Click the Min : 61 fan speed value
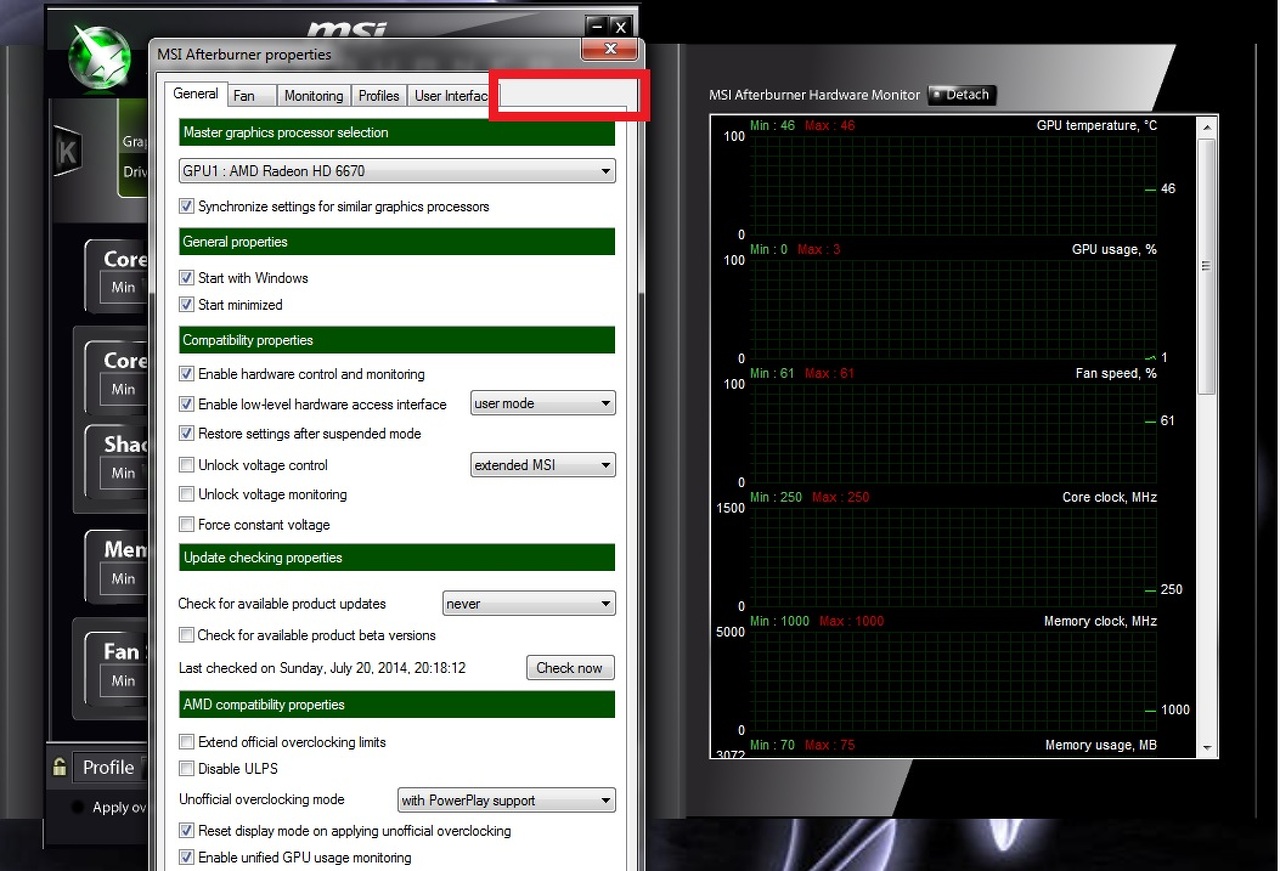 pyautogui.click(x=772, y=373)
